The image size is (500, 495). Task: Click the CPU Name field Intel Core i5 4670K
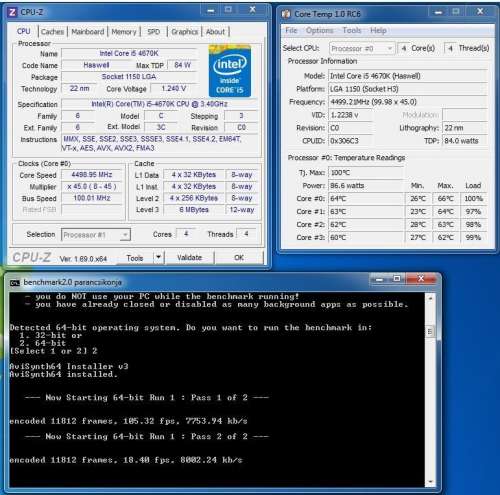[x=129, y=53]
